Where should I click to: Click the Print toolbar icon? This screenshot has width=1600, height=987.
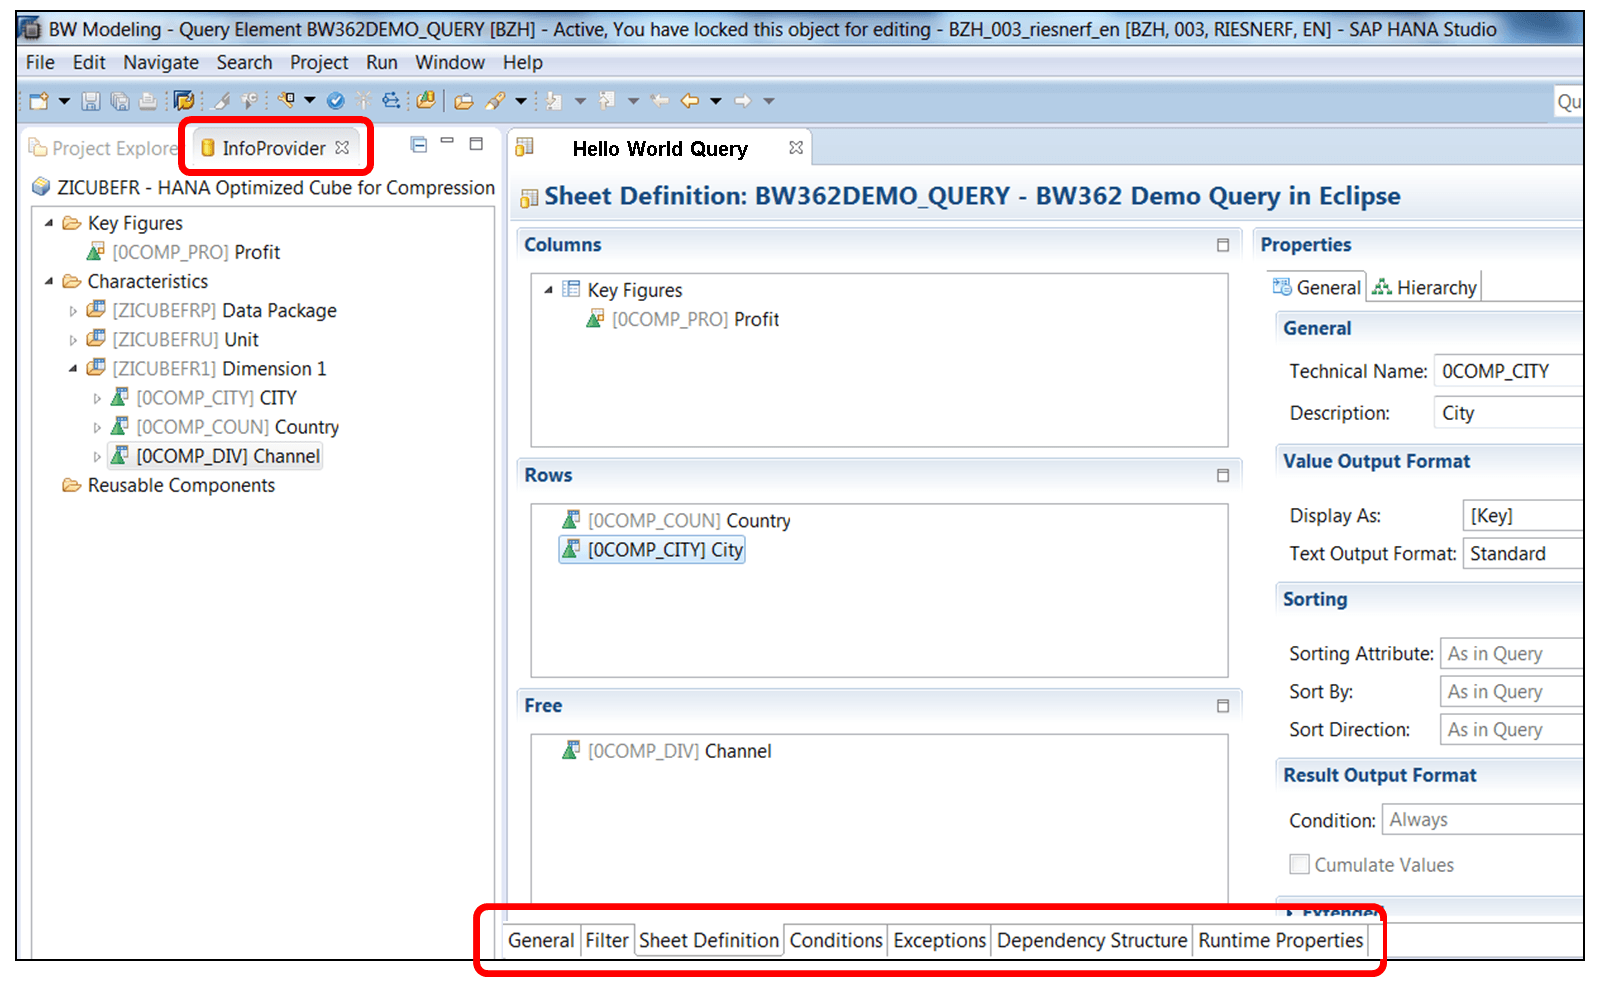point(148,101)
